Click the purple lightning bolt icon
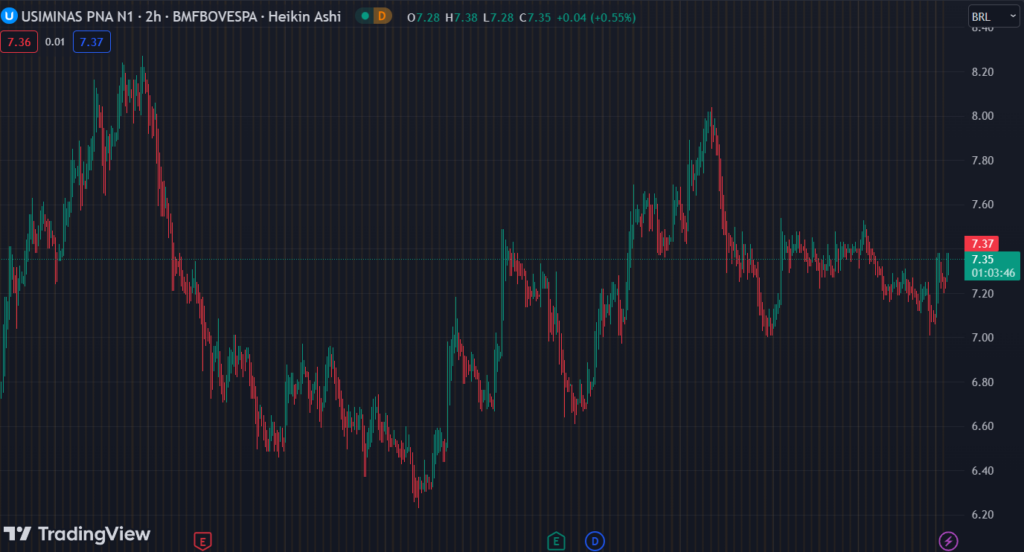1024x552 pixels. click(x=948, y=541)
